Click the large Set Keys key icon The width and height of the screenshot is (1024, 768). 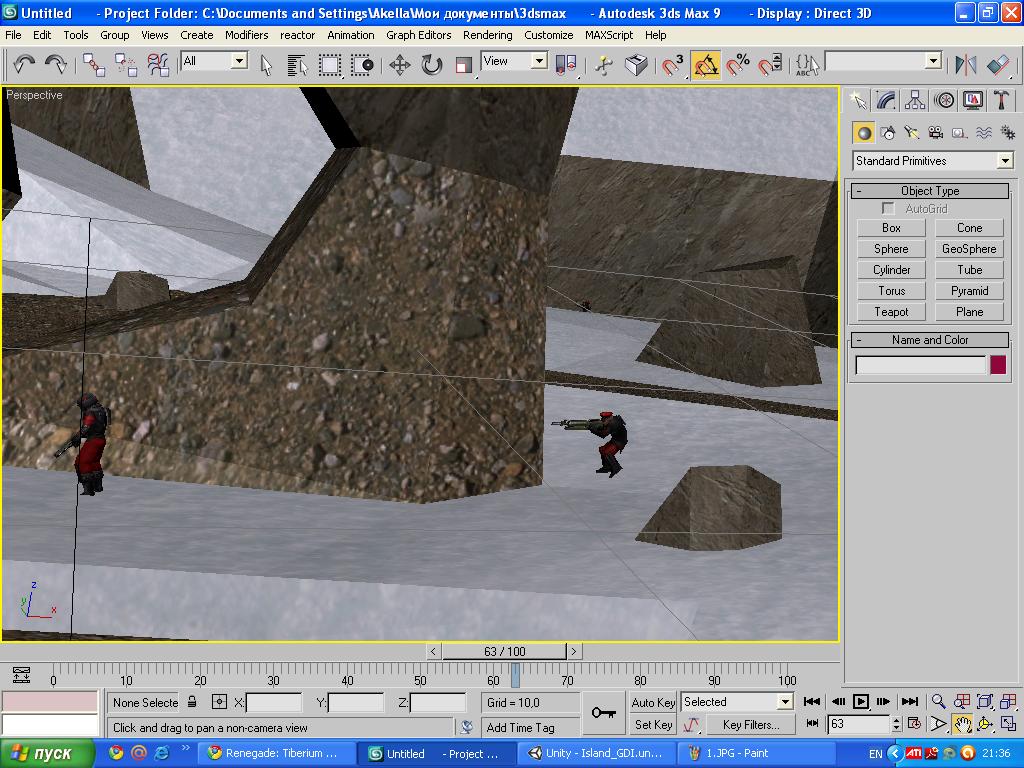603,712
